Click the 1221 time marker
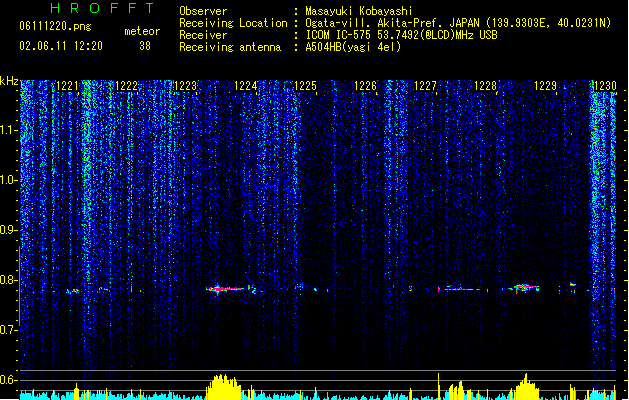The image size is (629, 400). click(67, 86)
